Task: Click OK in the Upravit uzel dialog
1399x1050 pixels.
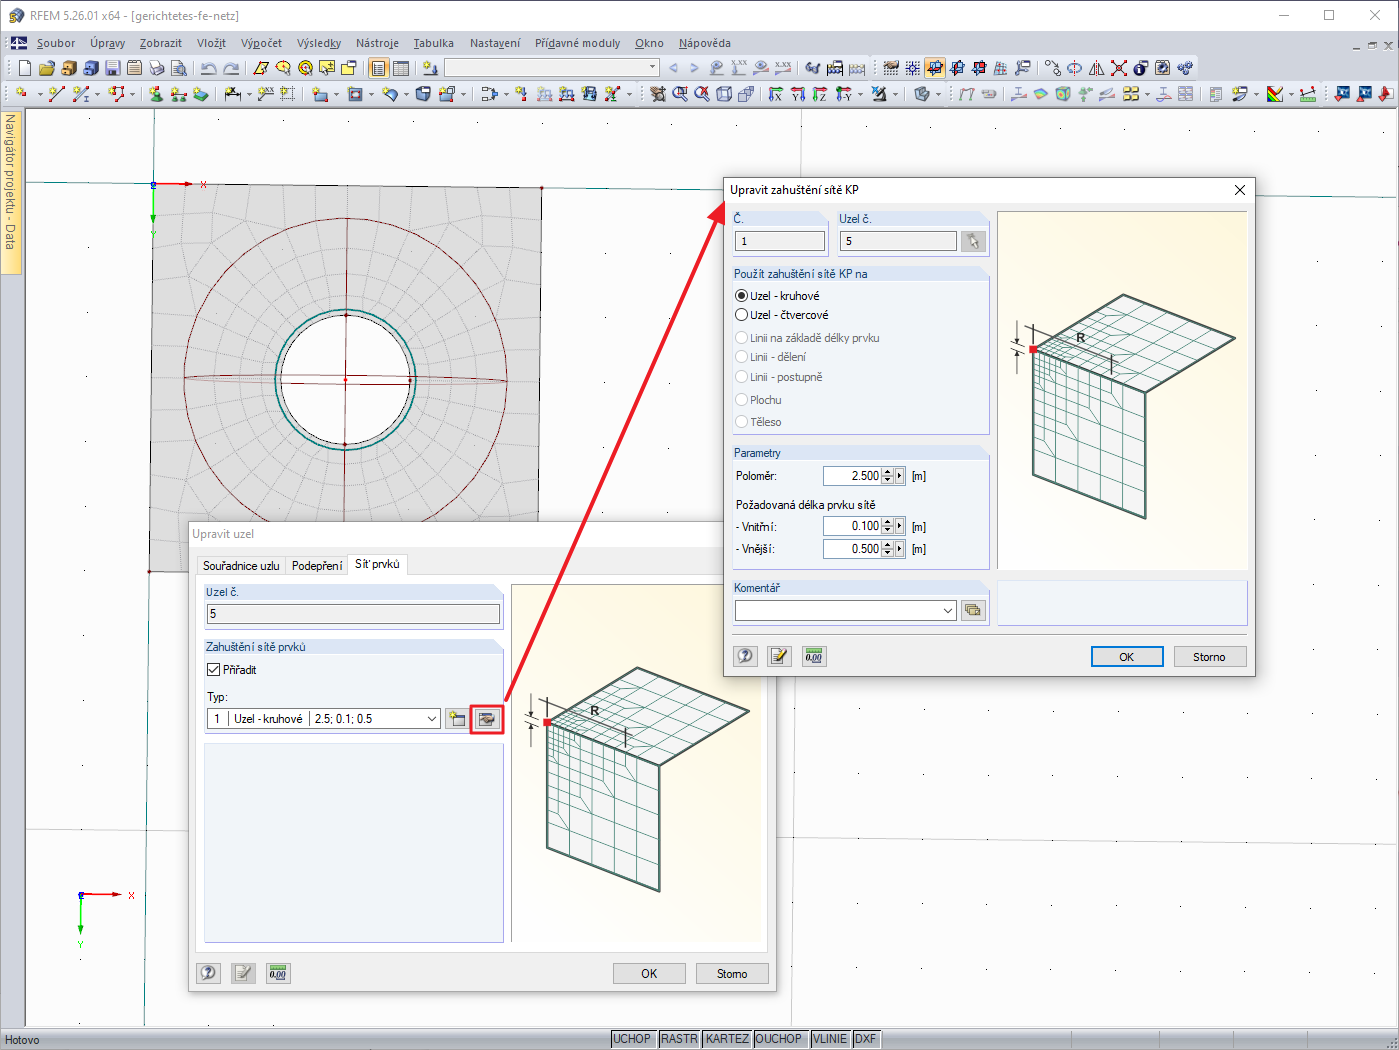Action: point(649,974)
